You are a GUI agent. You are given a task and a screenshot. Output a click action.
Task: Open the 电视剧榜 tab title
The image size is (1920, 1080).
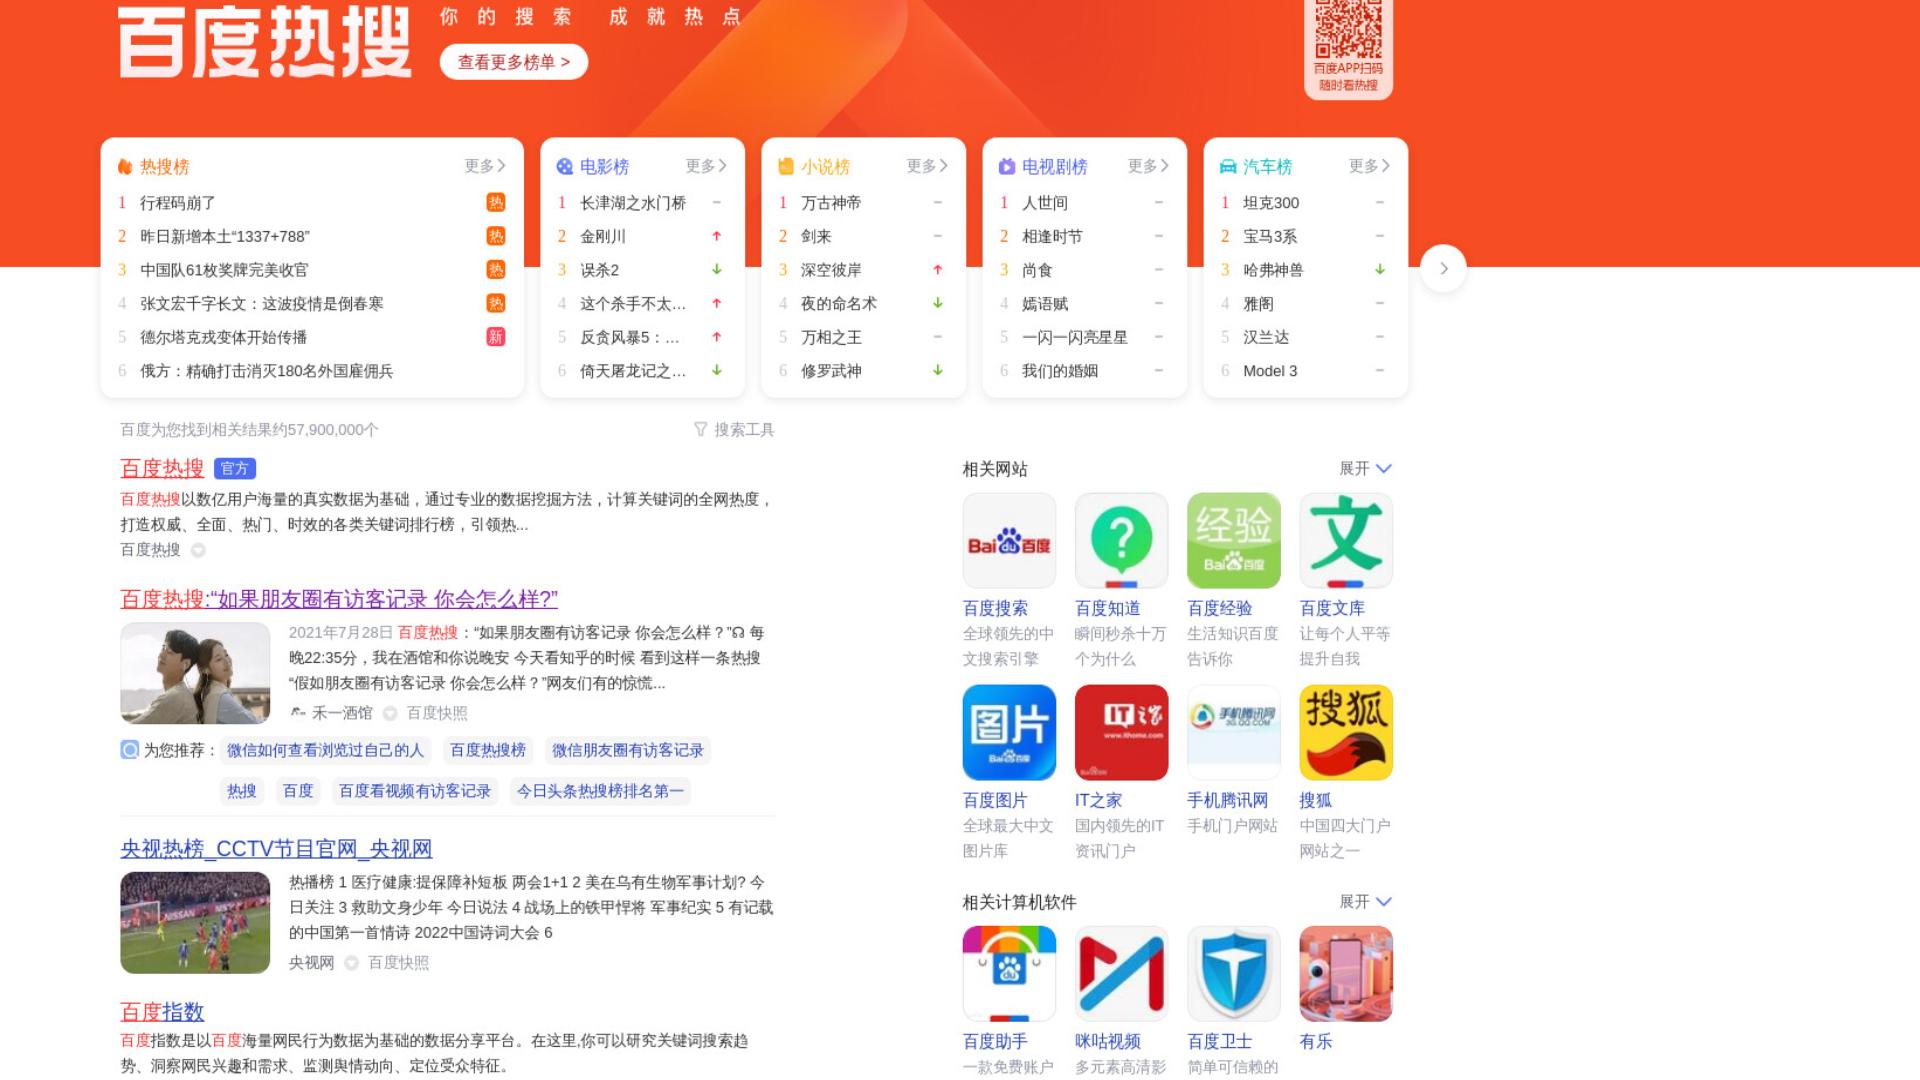click(x=1055, y=167)
